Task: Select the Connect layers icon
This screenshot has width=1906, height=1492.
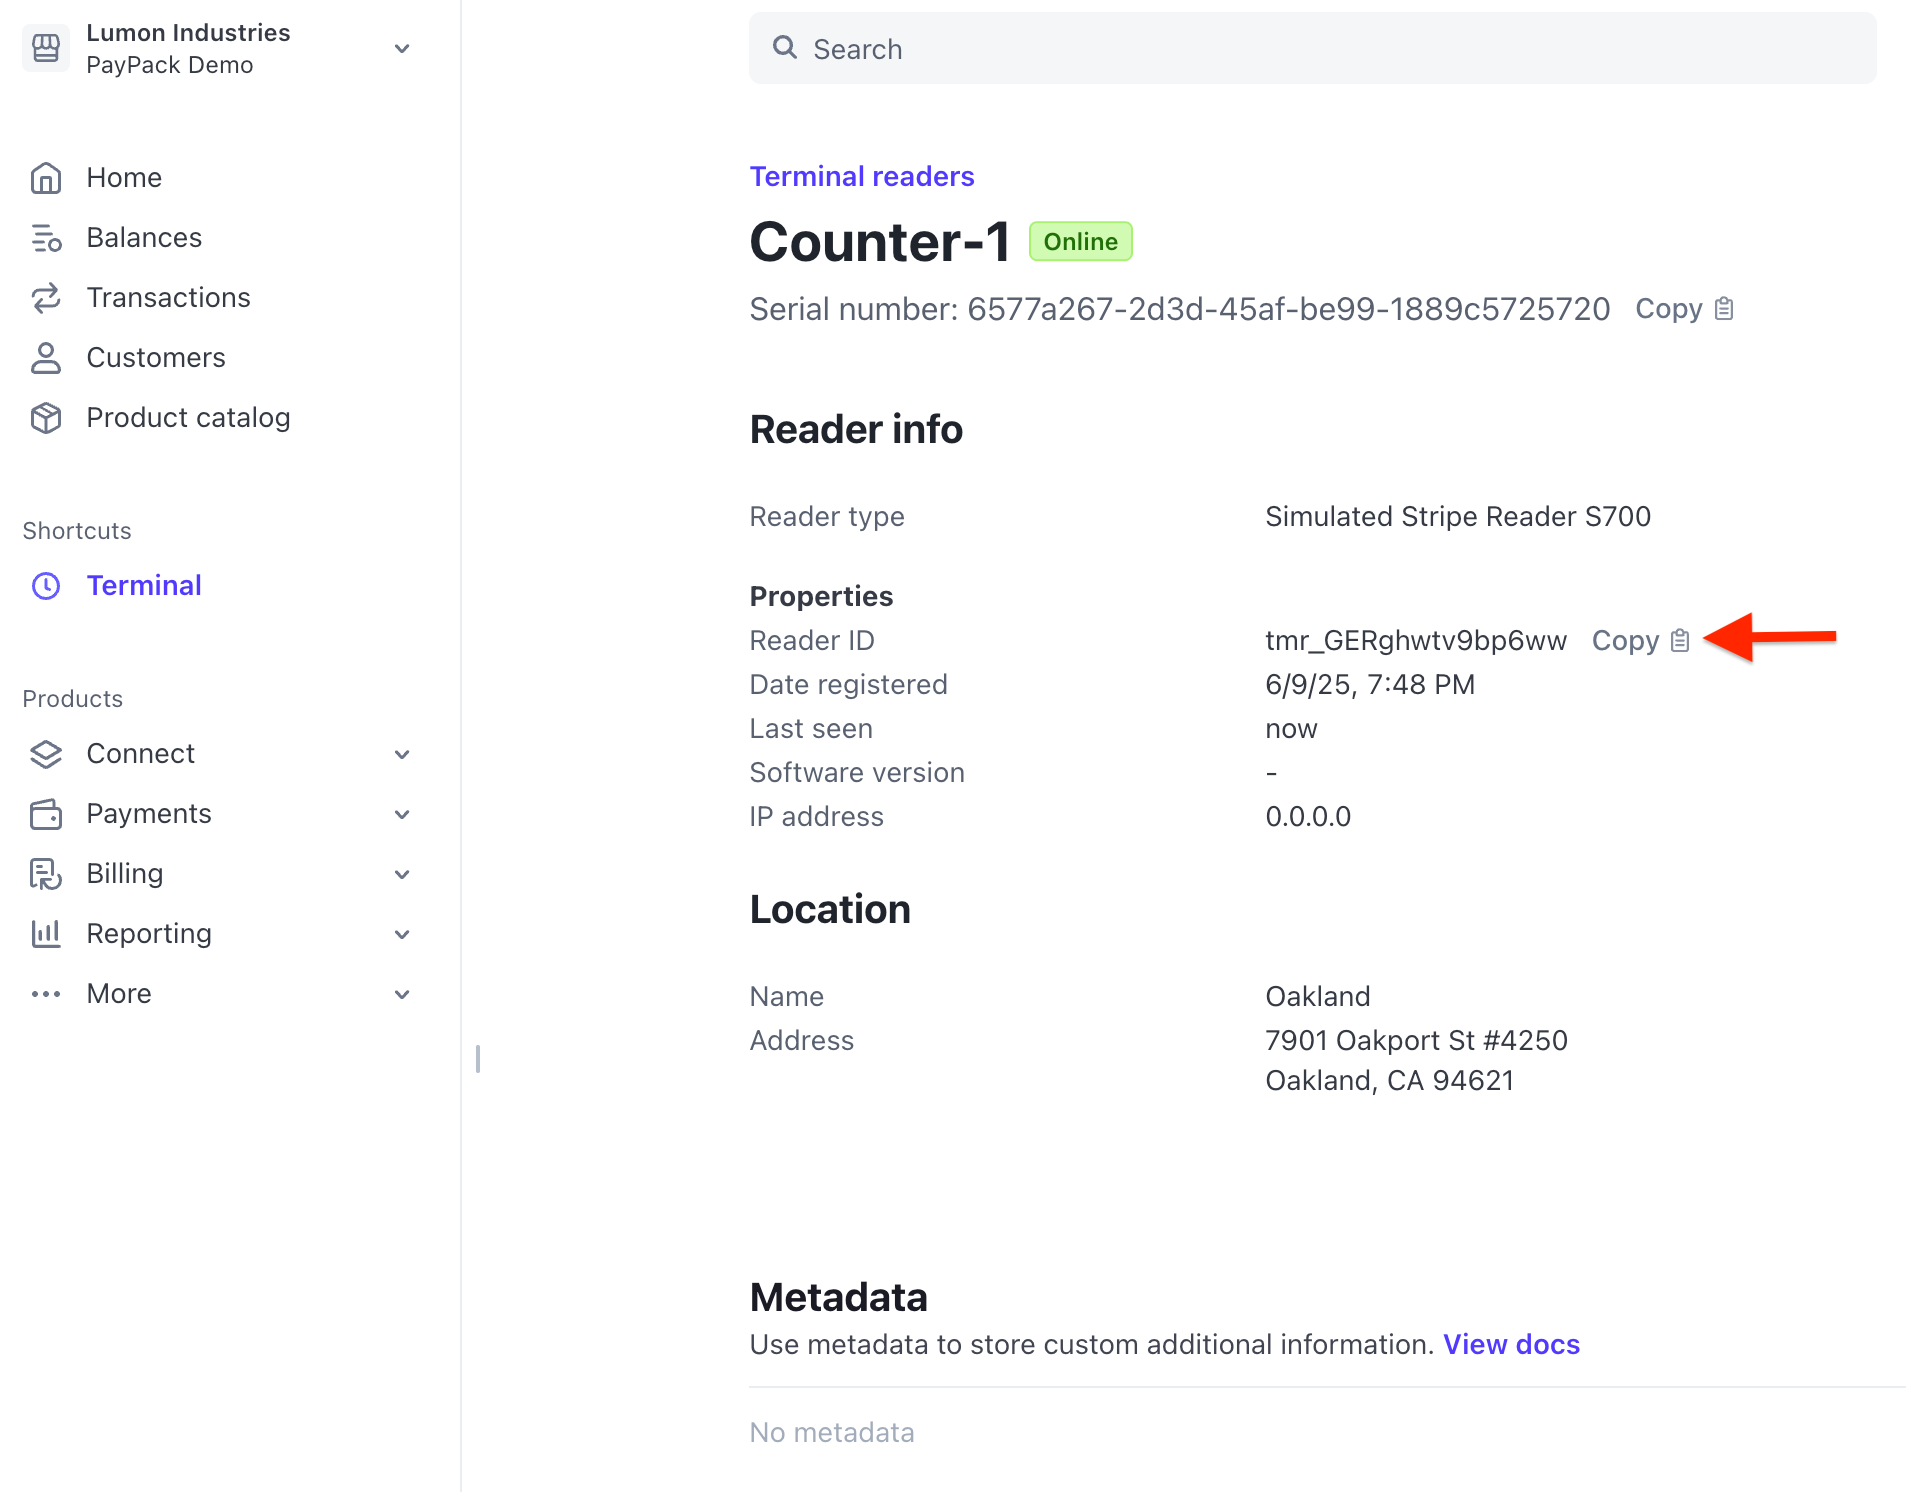Action: tap(46, 754)
